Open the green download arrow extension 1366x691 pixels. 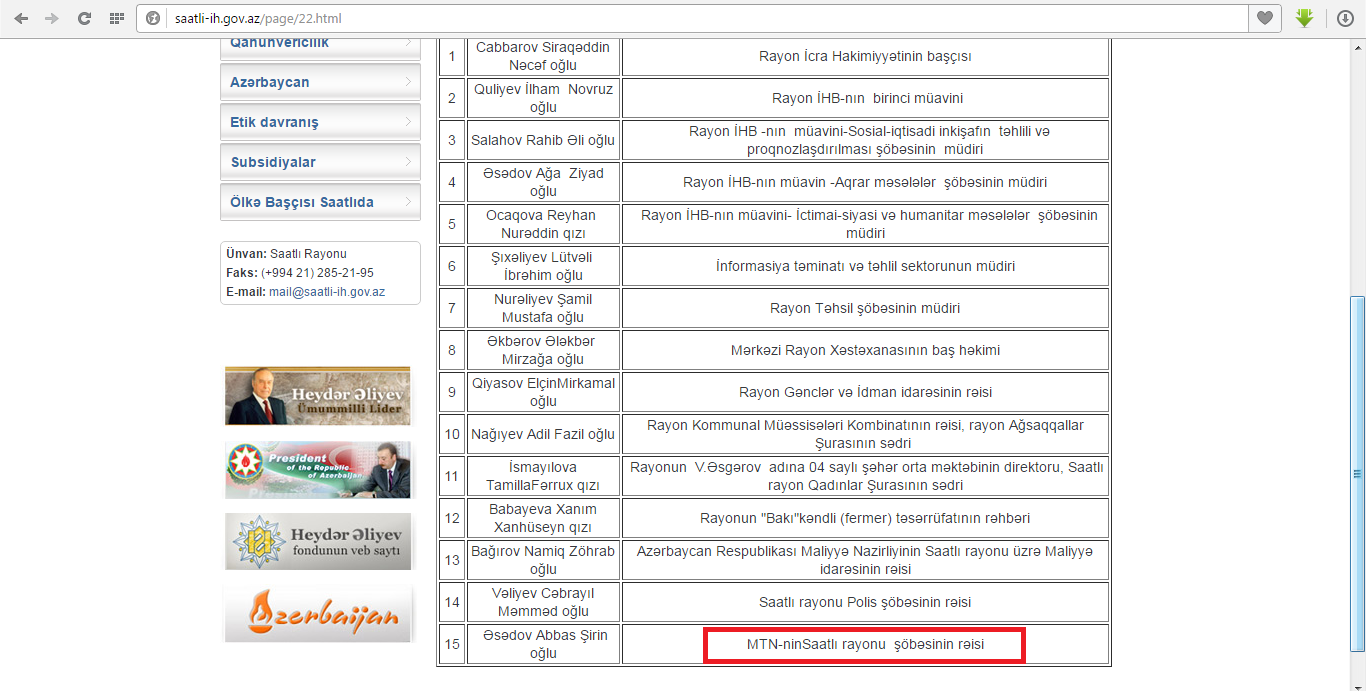pyautogui.click(x=1304, y=18)
